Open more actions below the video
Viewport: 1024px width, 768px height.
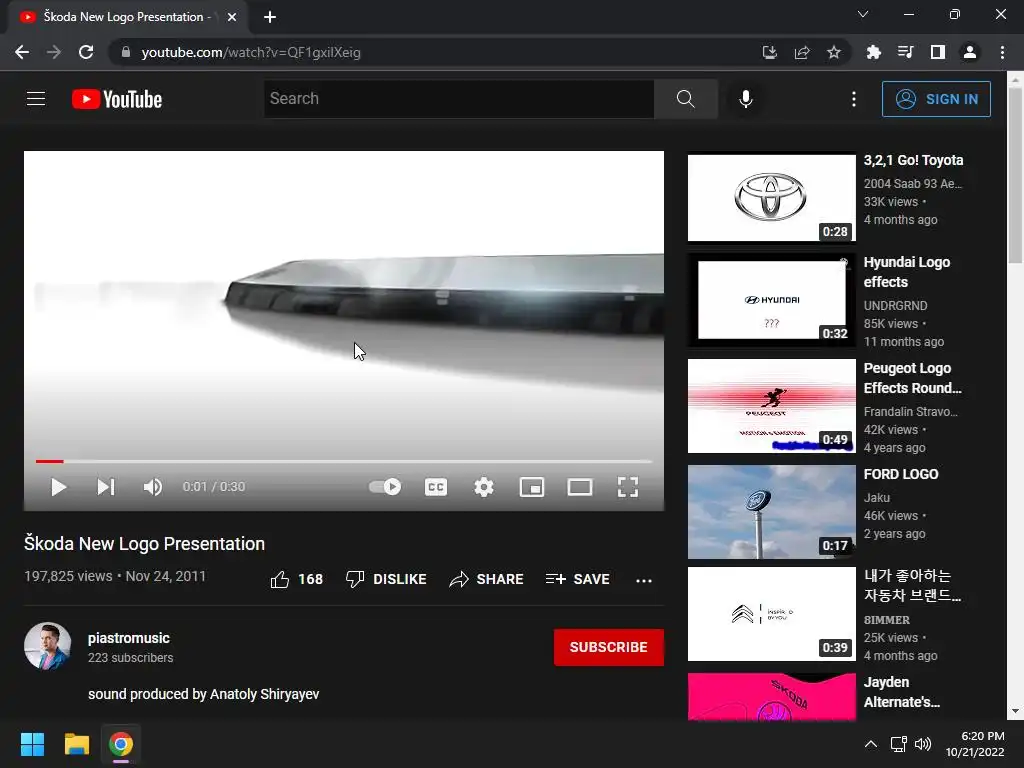click(644, 580)
